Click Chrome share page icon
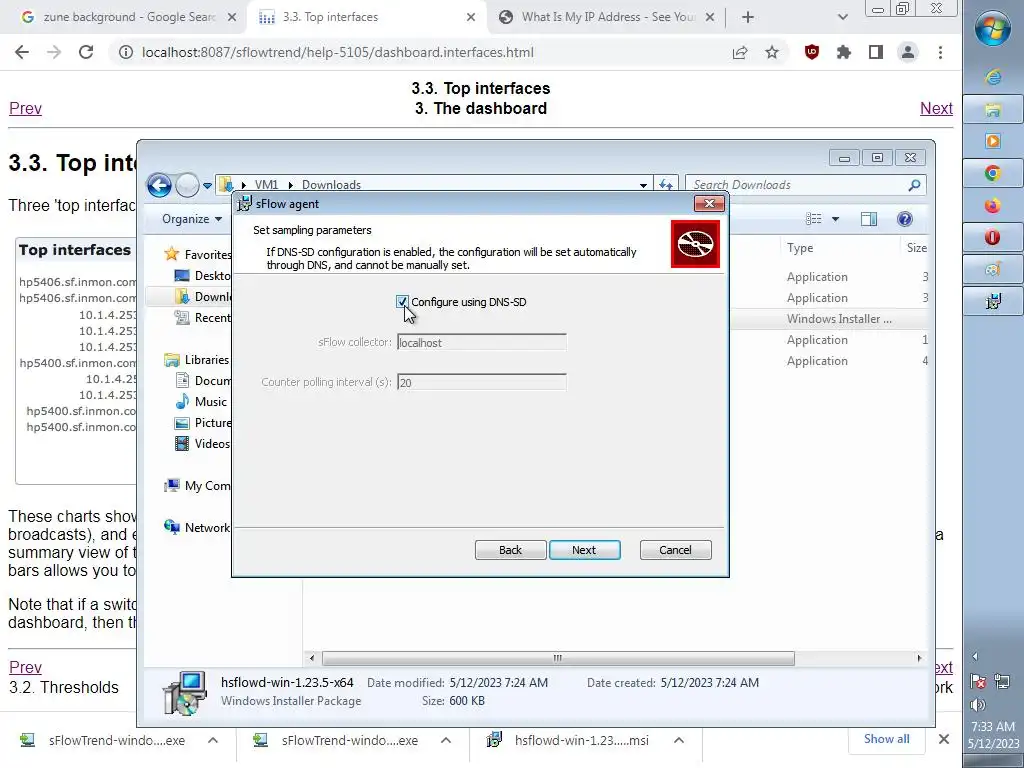The height and width of the screenshot is (768, 1024). pos(740,52)
